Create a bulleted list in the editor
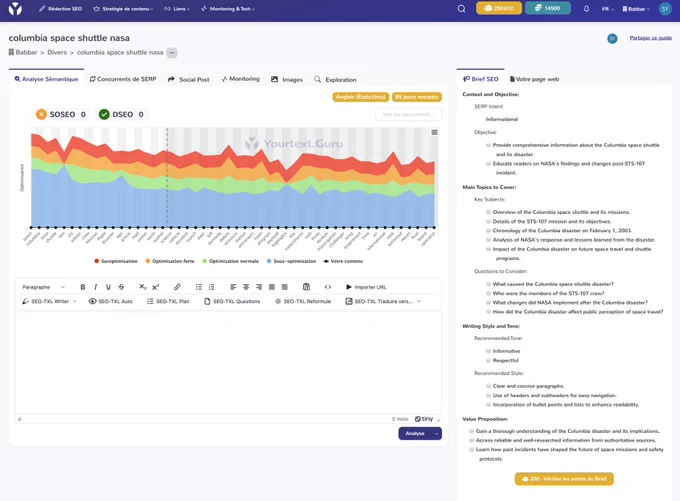Viewport: 680px width, 501px height. pyautogui.click(x=199, y=287)
